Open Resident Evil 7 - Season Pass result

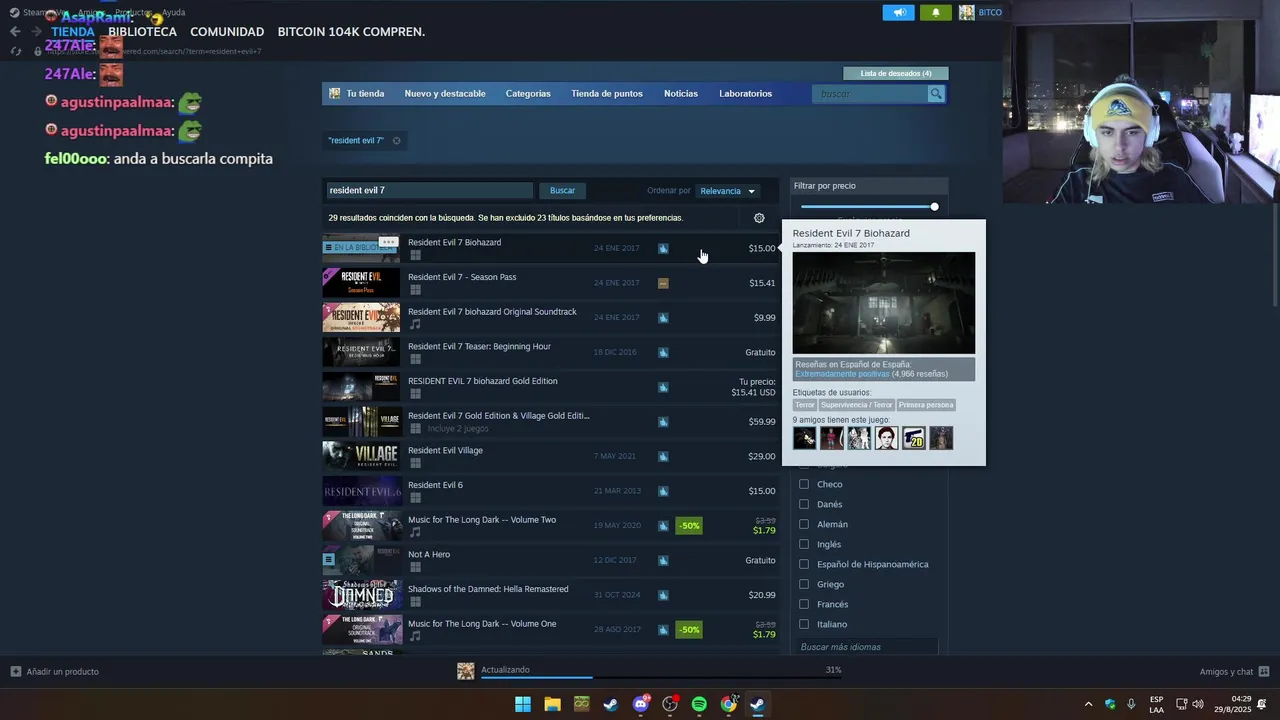(550, 283)
